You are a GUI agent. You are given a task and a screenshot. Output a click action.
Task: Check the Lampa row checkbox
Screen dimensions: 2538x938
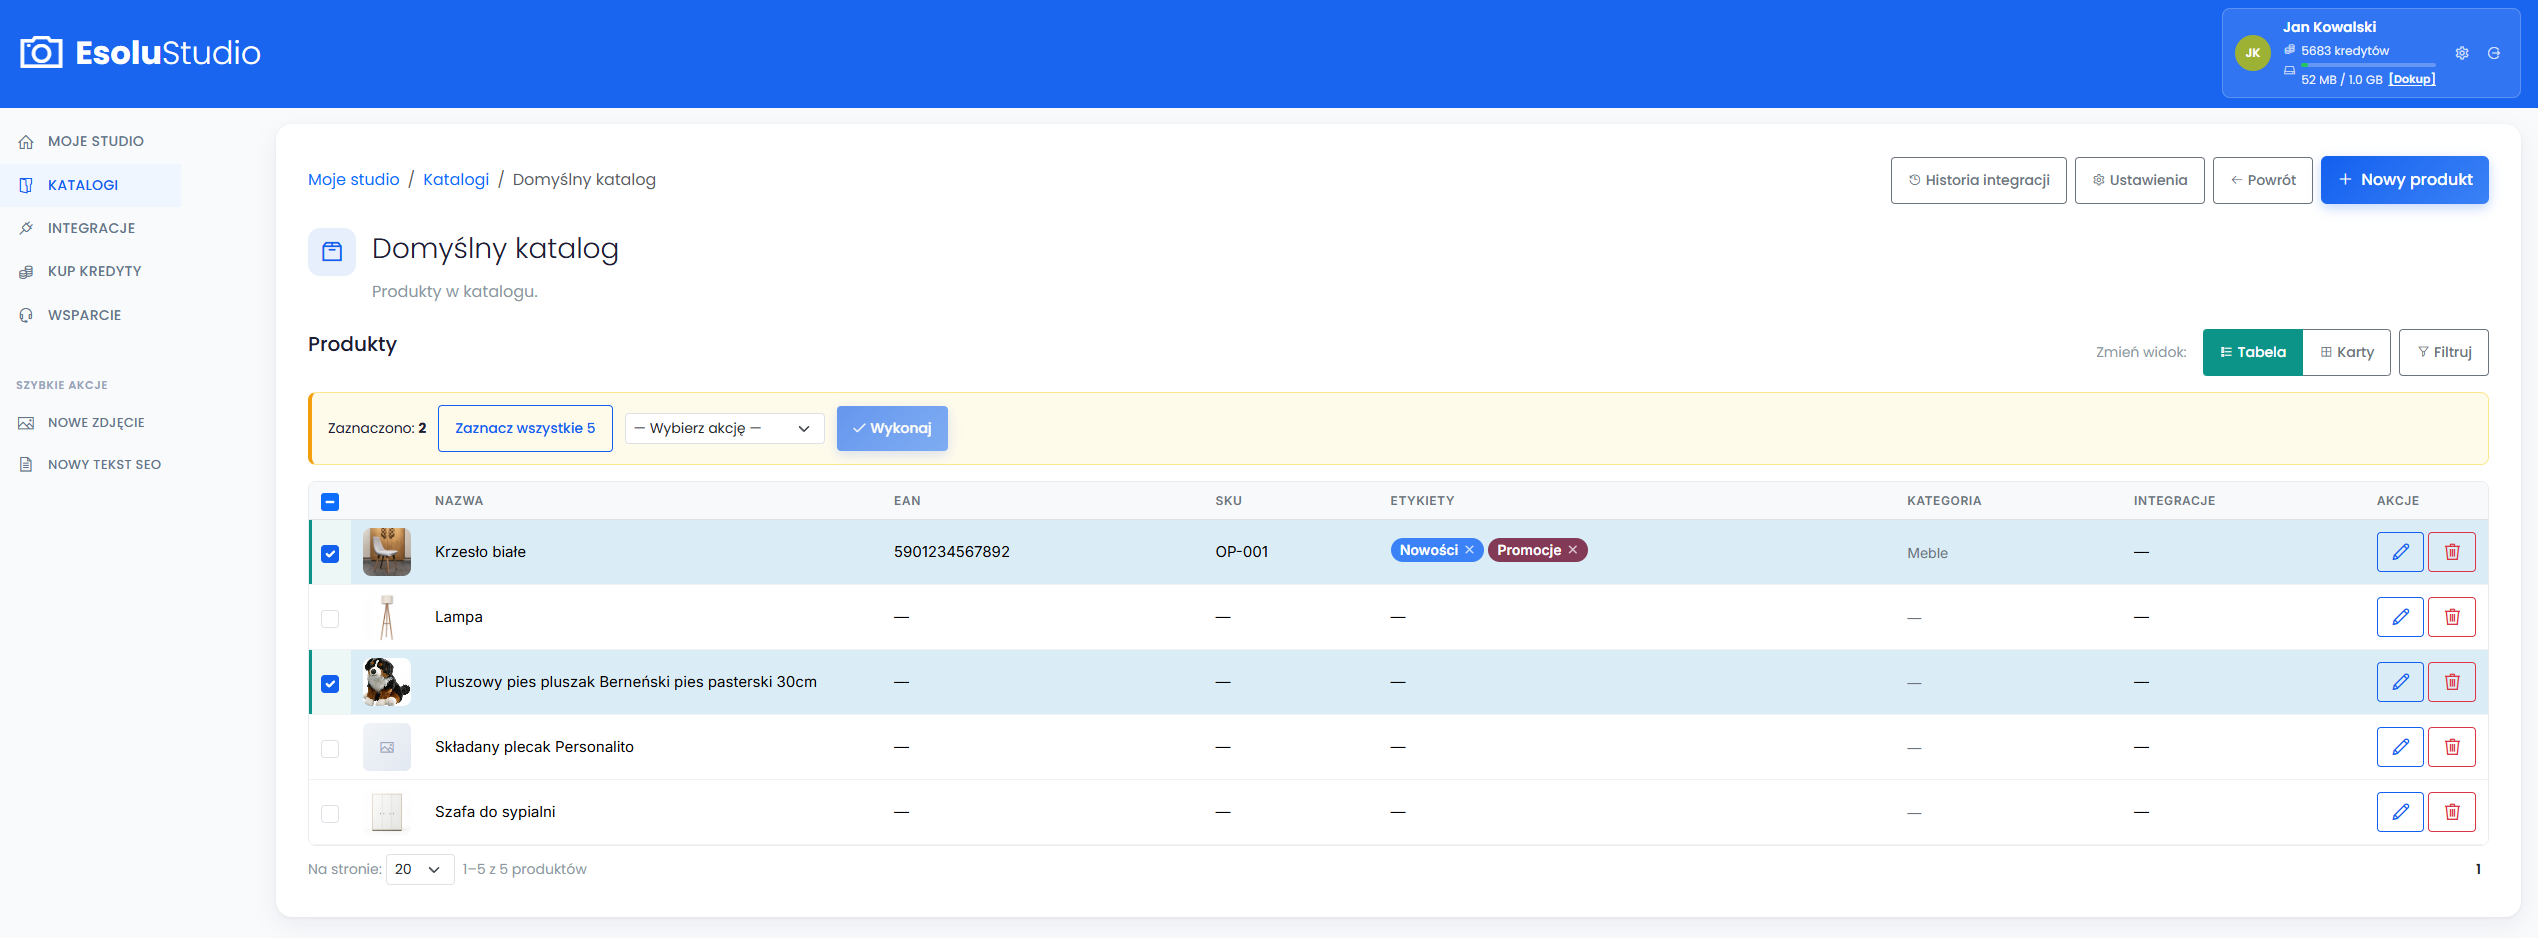pos(330,618)
